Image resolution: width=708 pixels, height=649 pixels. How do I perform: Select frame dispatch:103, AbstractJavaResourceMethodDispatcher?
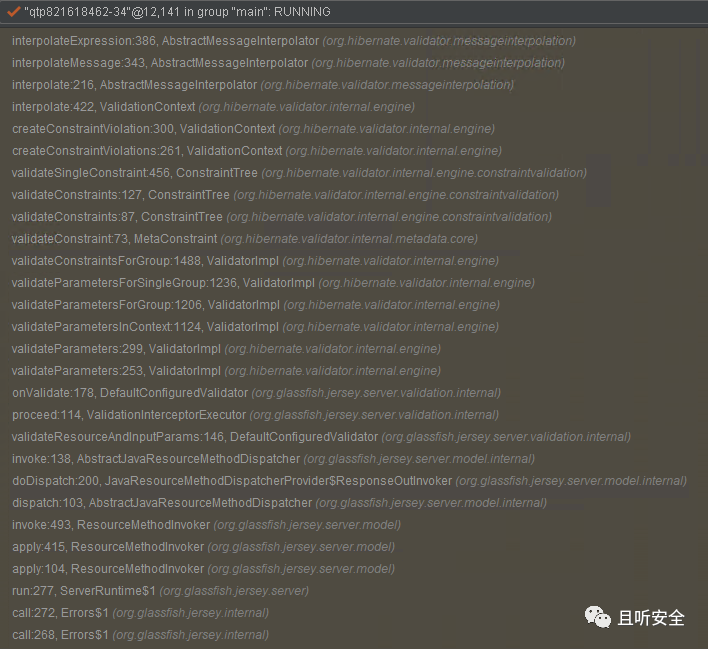[x=279, y=503]
